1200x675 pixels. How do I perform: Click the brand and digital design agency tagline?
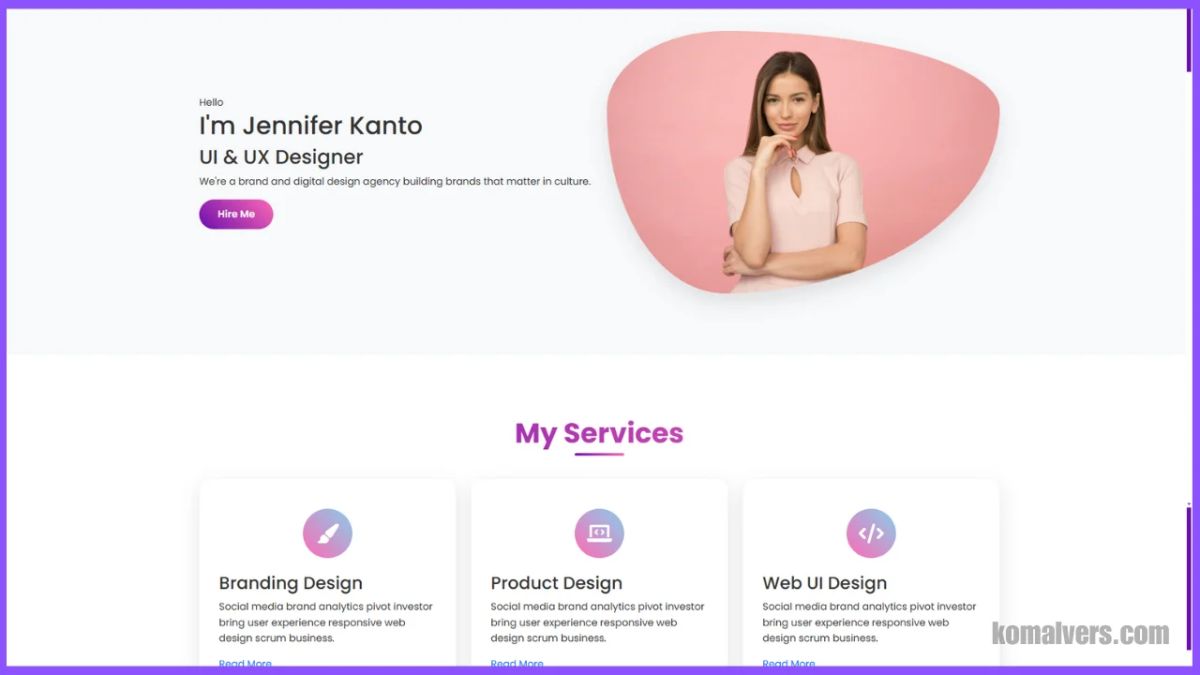pos(395,182)
